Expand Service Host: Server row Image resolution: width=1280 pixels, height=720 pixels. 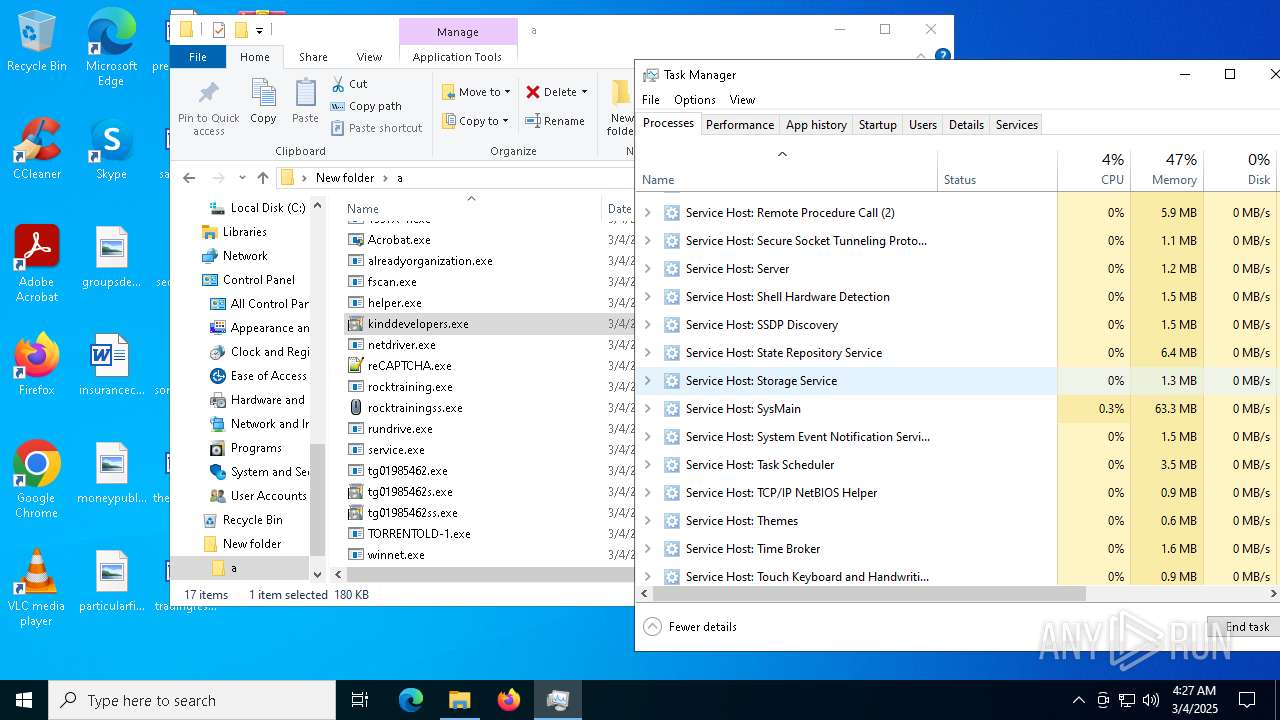click(647, 269)
